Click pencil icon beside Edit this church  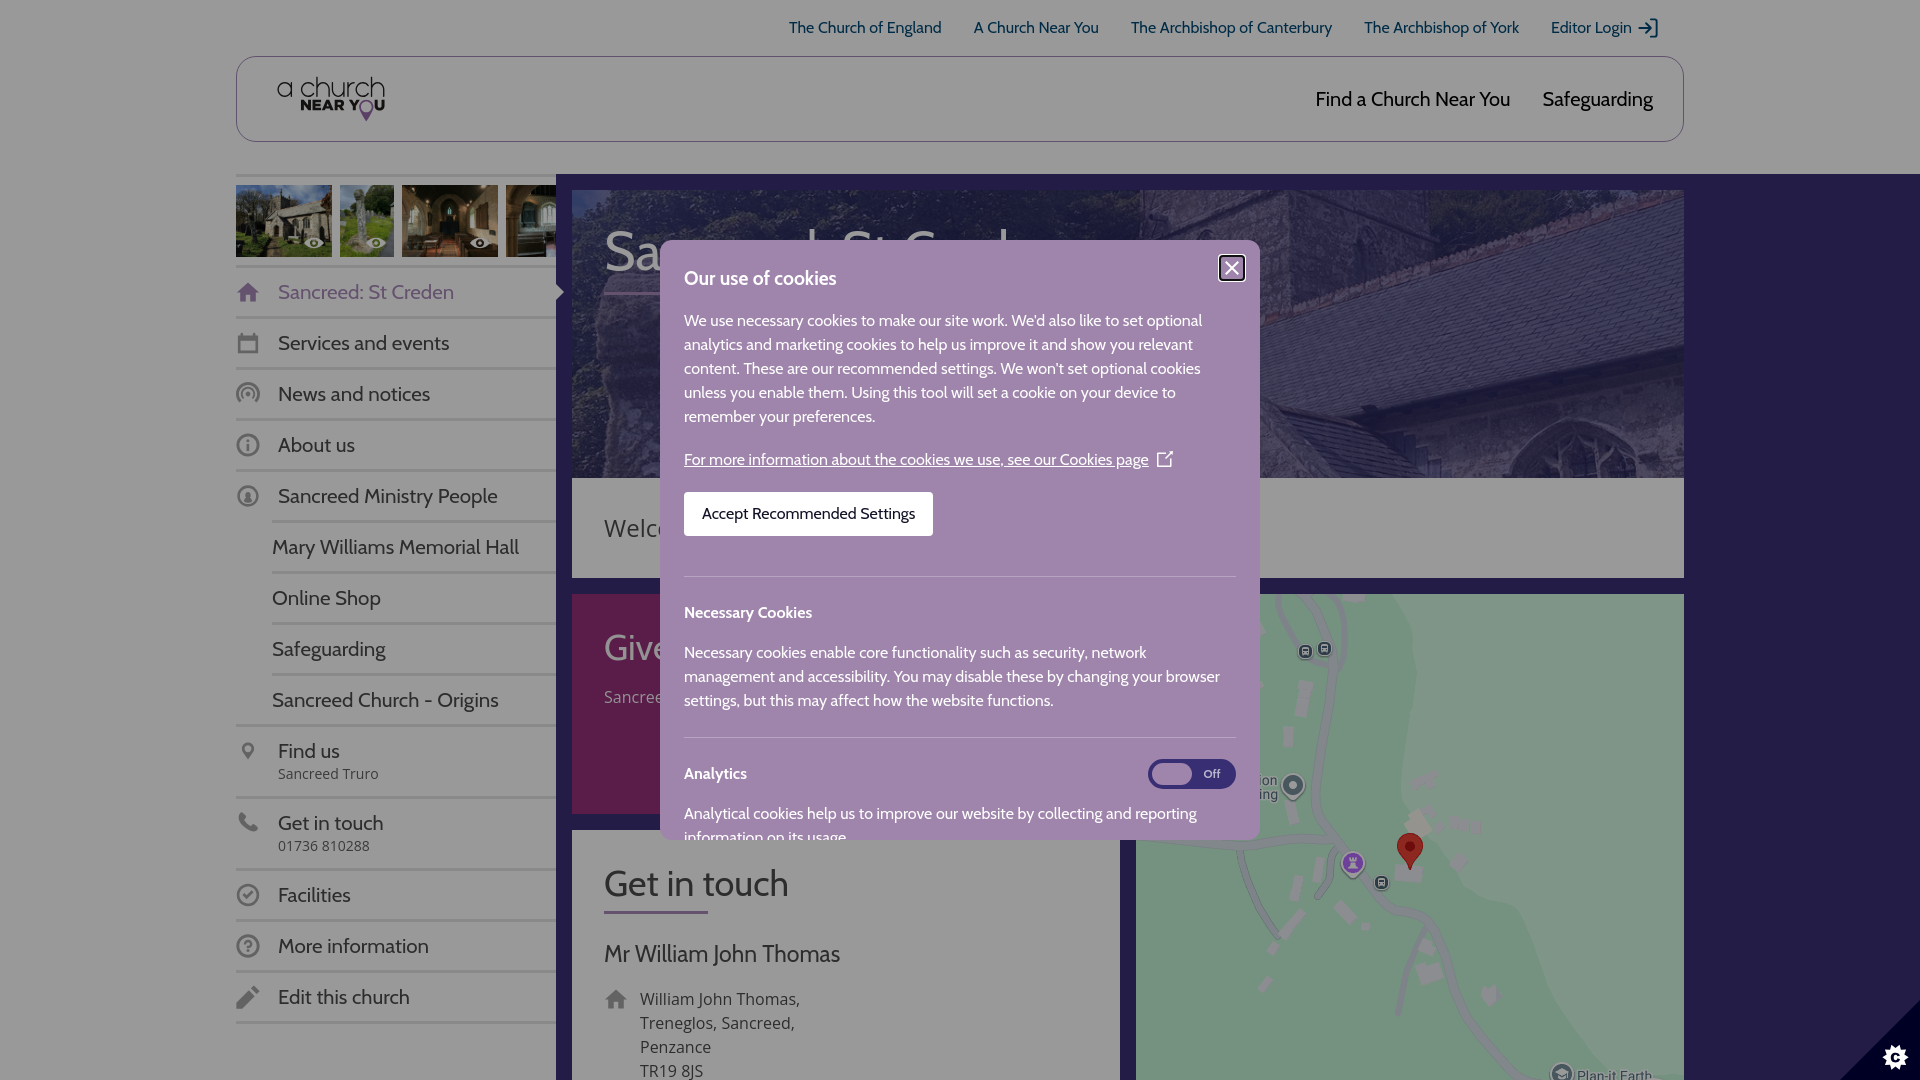tap(248, 997)
